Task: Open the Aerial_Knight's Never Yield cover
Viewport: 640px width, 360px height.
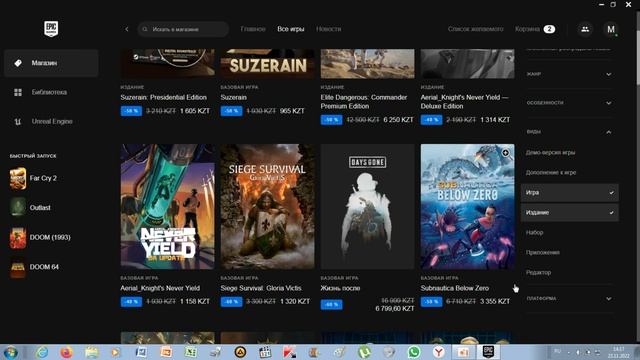Action: point(167,207)
